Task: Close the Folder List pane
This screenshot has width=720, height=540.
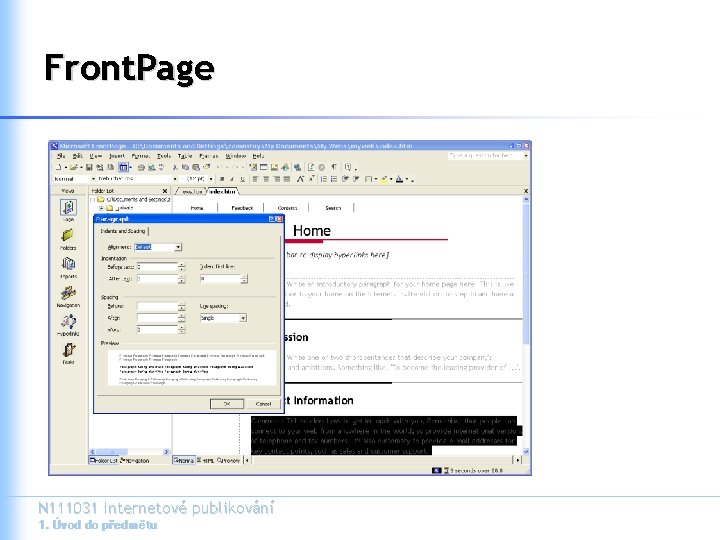Action: pyautogui.click(x=165, y=191)
